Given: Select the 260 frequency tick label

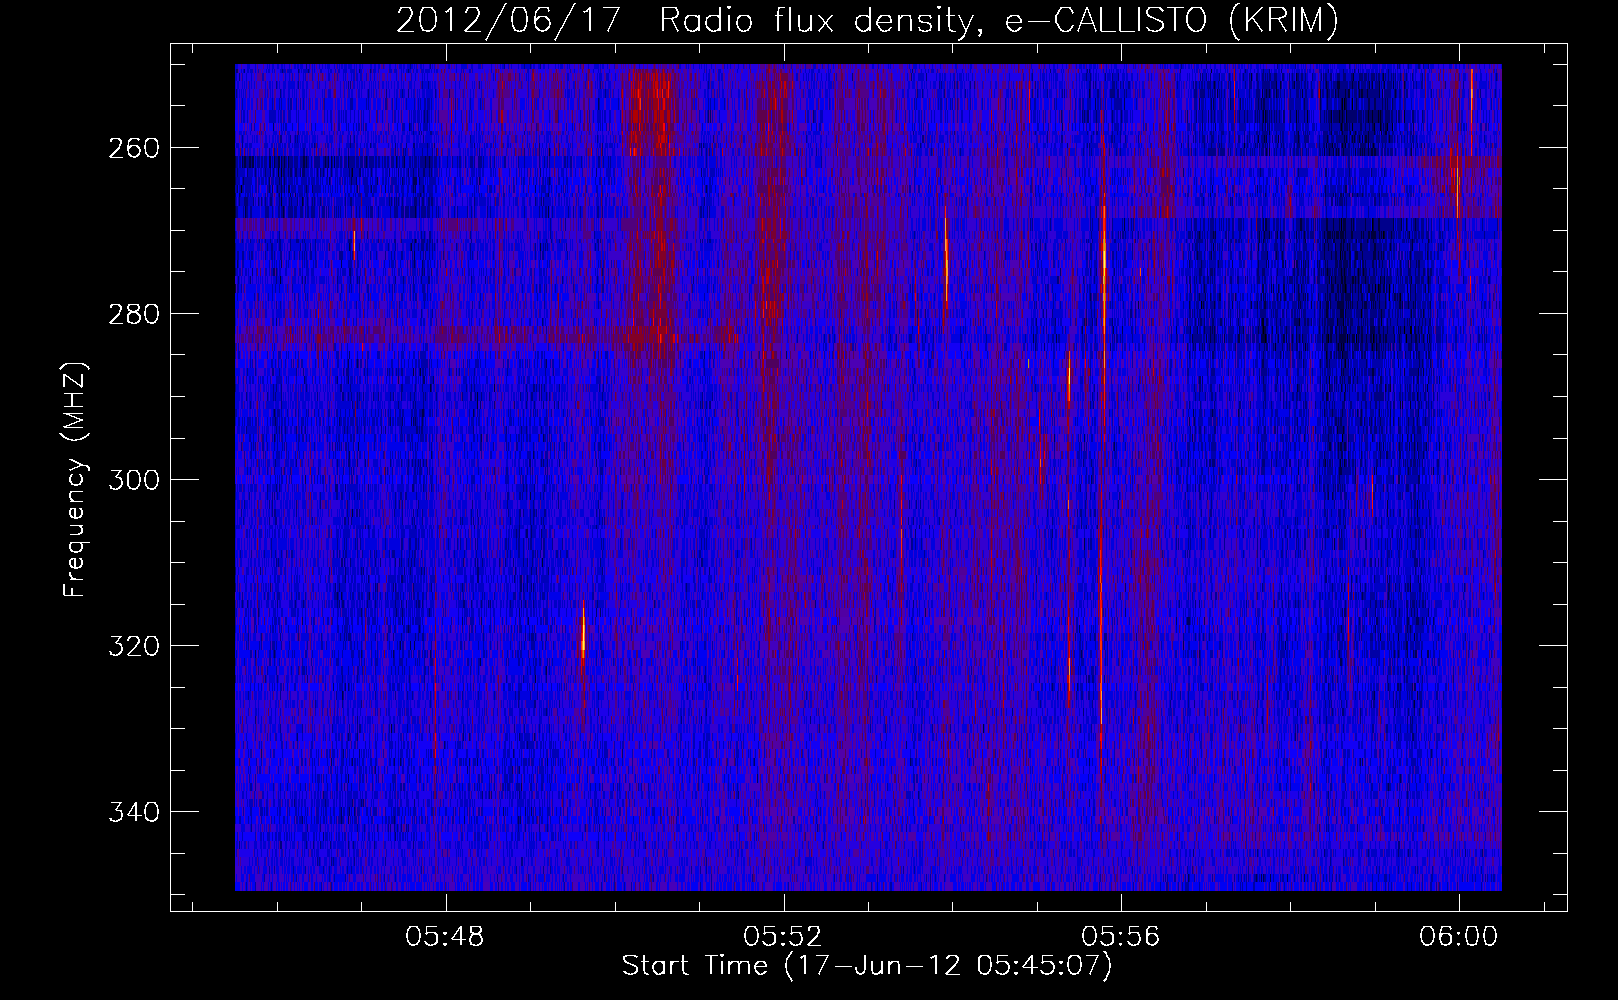Looking at the screenshot, I should click(133, 148).
